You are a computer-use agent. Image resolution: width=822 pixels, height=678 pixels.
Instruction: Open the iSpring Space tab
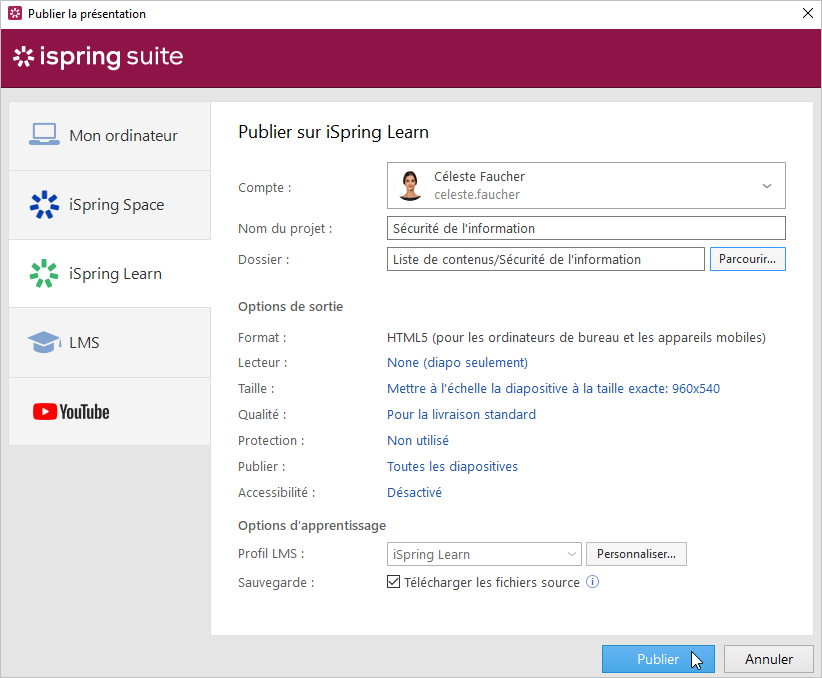point(116,205)
